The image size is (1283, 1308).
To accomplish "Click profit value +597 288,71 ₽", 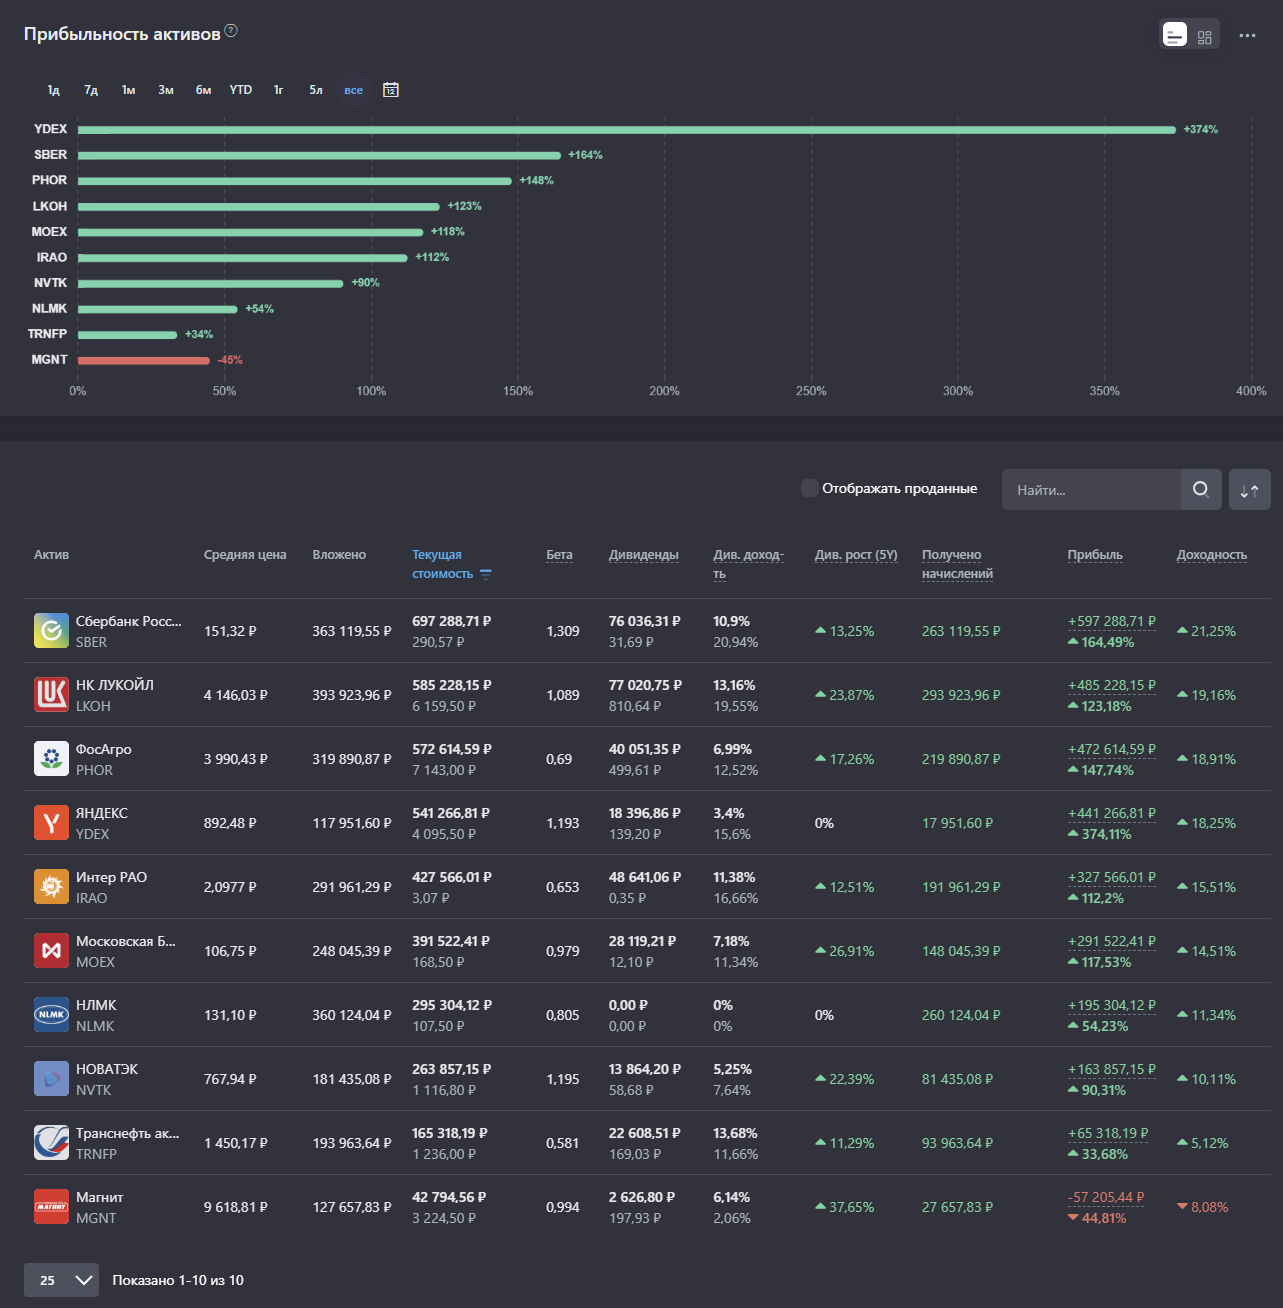I will point(1112,621).
